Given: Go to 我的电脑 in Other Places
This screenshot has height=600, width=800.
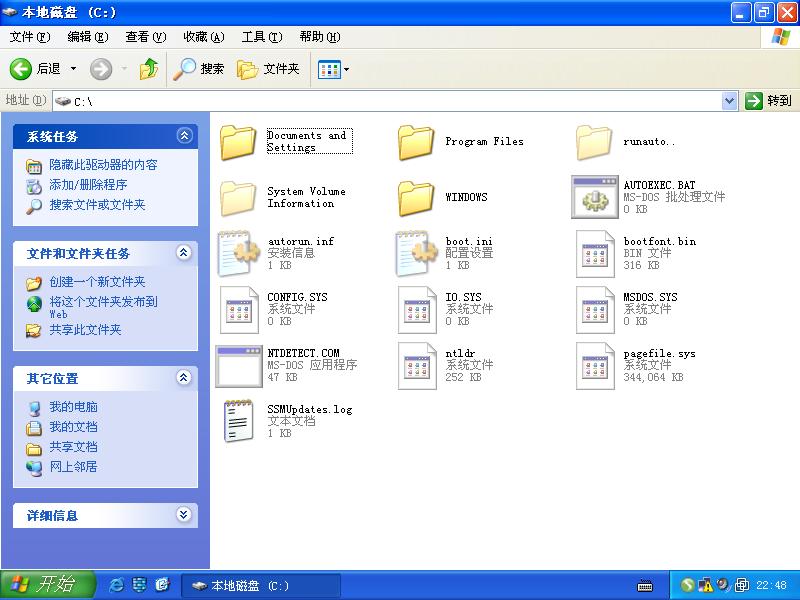Looking at the screenshot, I should click(73, 407).
